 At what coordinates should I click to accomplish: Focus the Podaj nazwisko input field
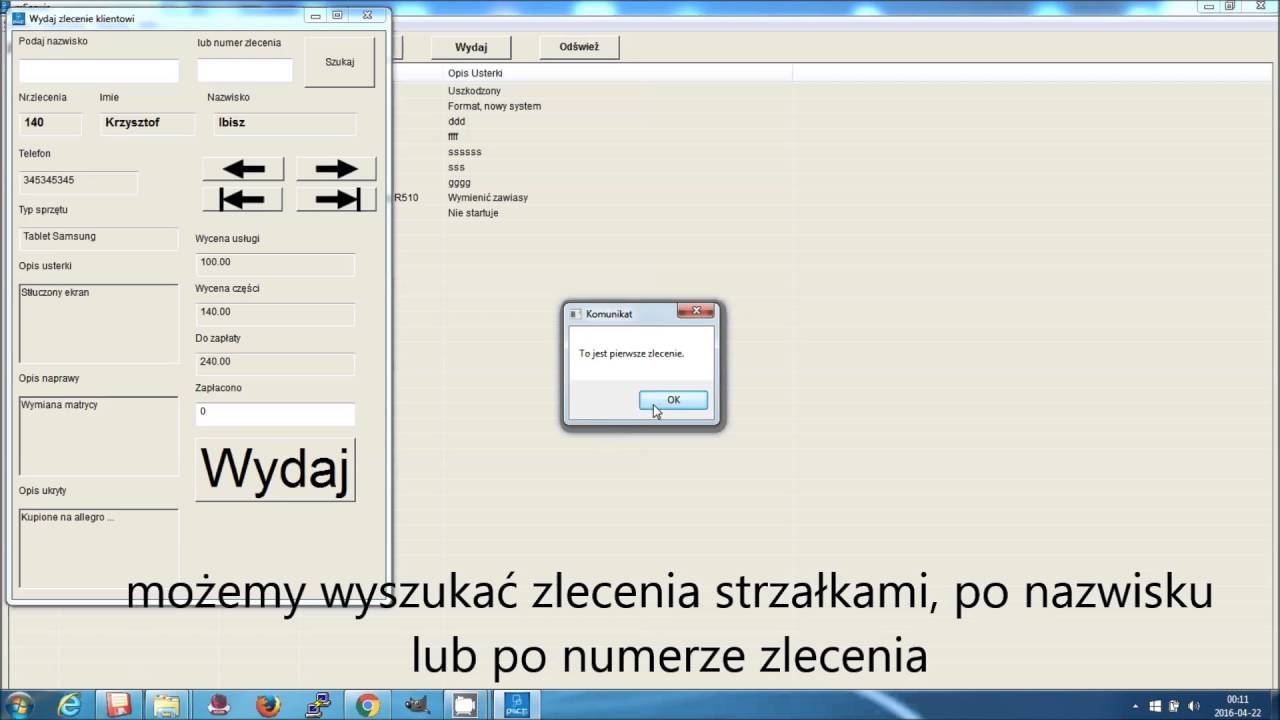coord(99,71)
